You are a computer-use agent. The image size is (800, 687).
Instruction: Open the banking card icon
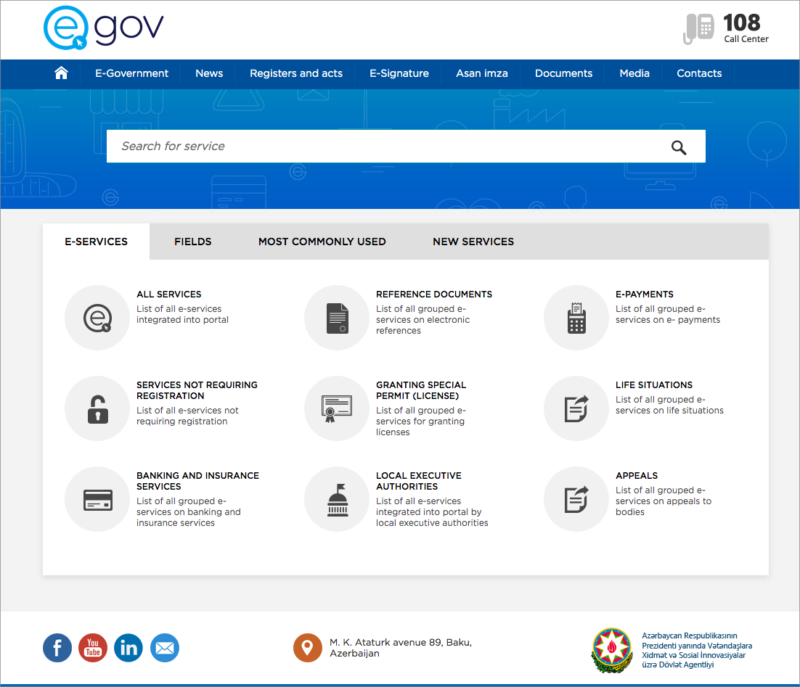(96, 498)
